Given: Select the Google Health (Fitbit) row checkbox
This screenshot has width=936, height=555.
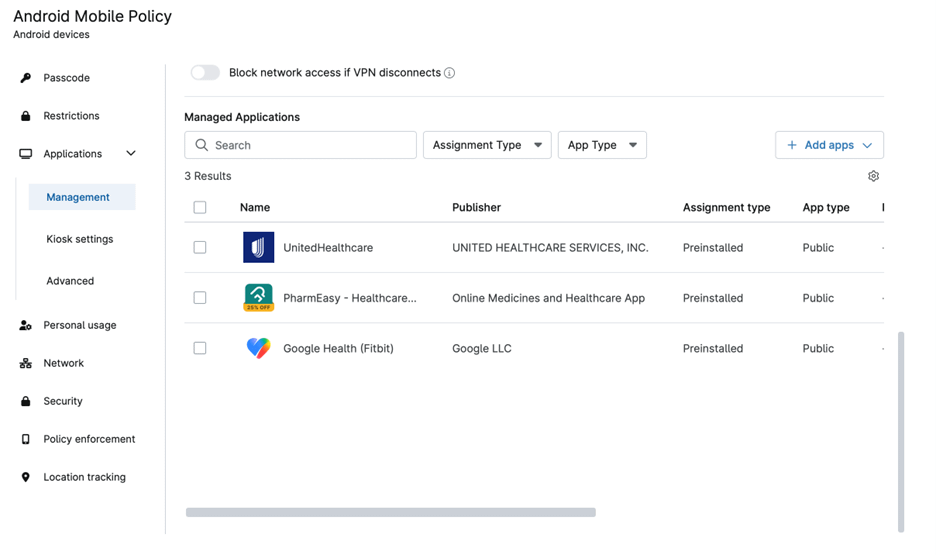Looking at the screenshot, I should [200, 348].
